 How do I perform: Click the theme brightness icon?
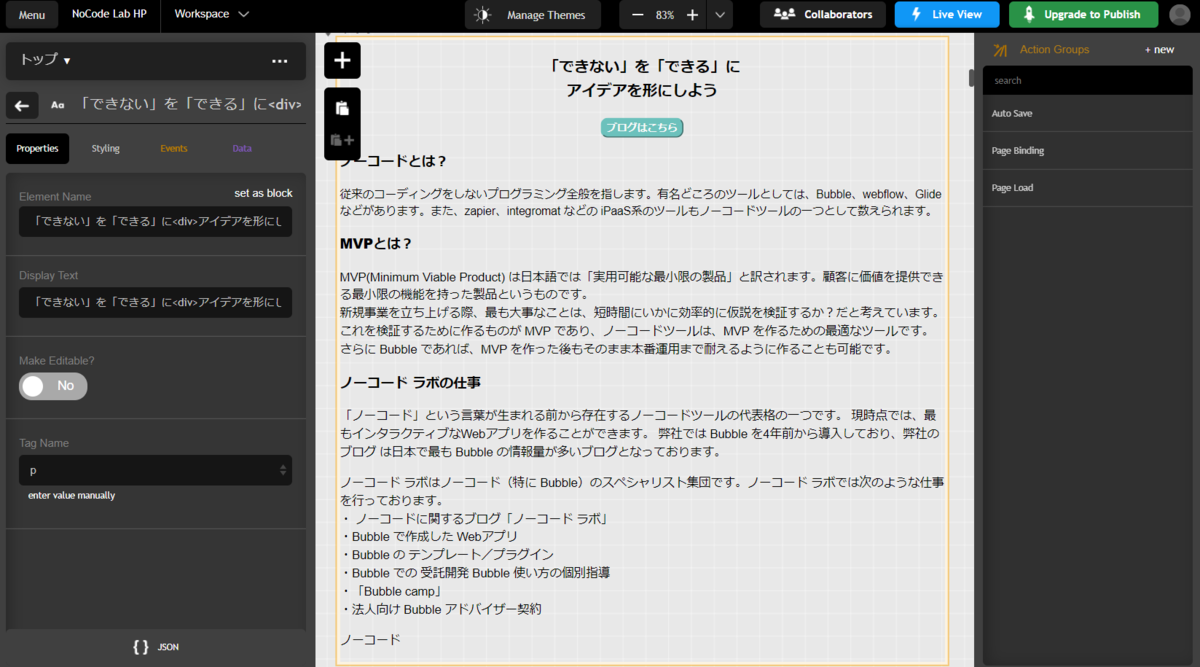pos(483,15)
